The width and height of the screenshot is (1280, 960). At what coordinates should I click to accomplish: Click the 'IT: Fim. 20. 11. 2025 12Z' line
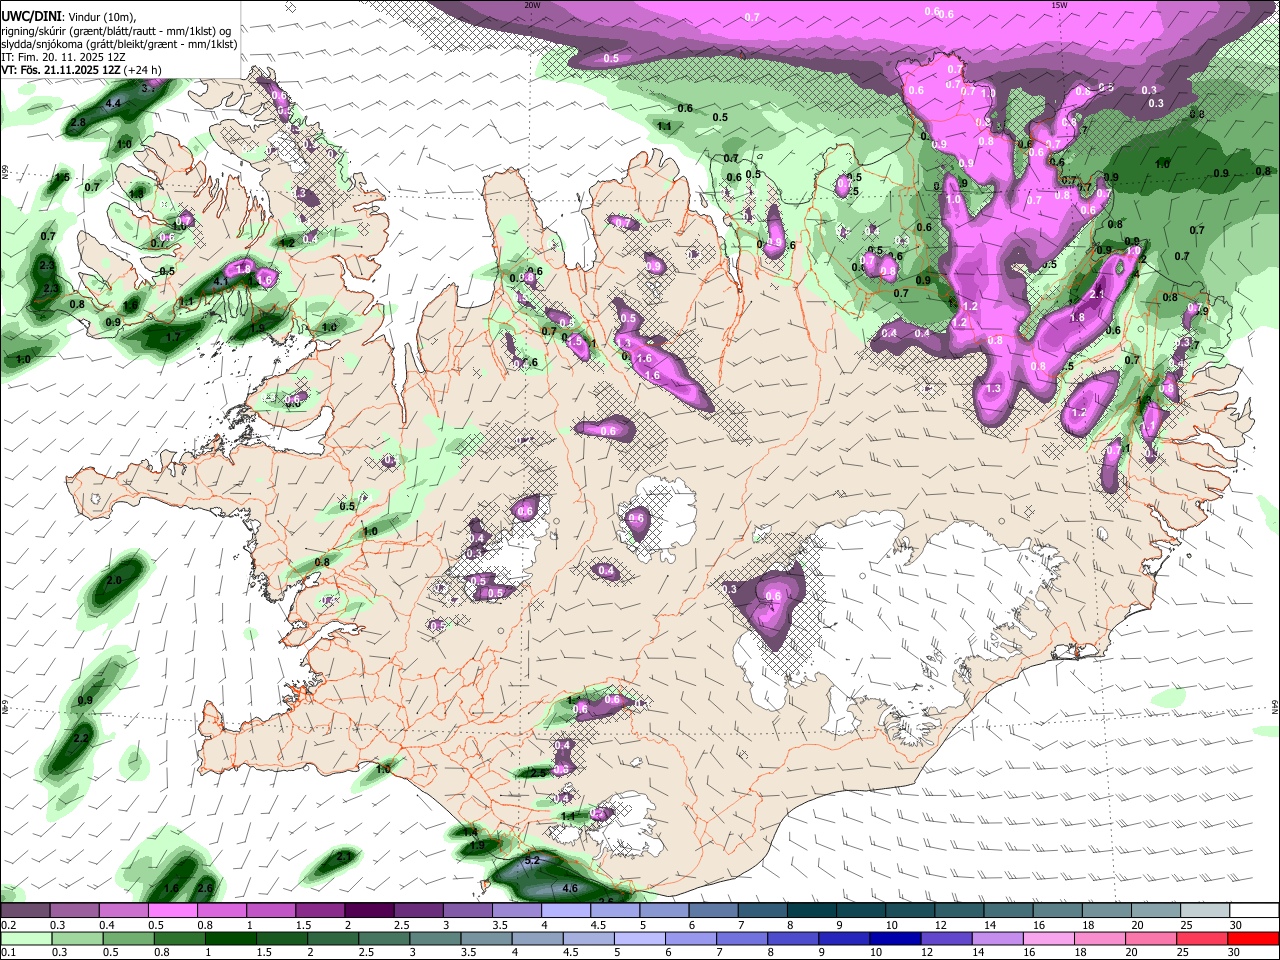[63, 57]
